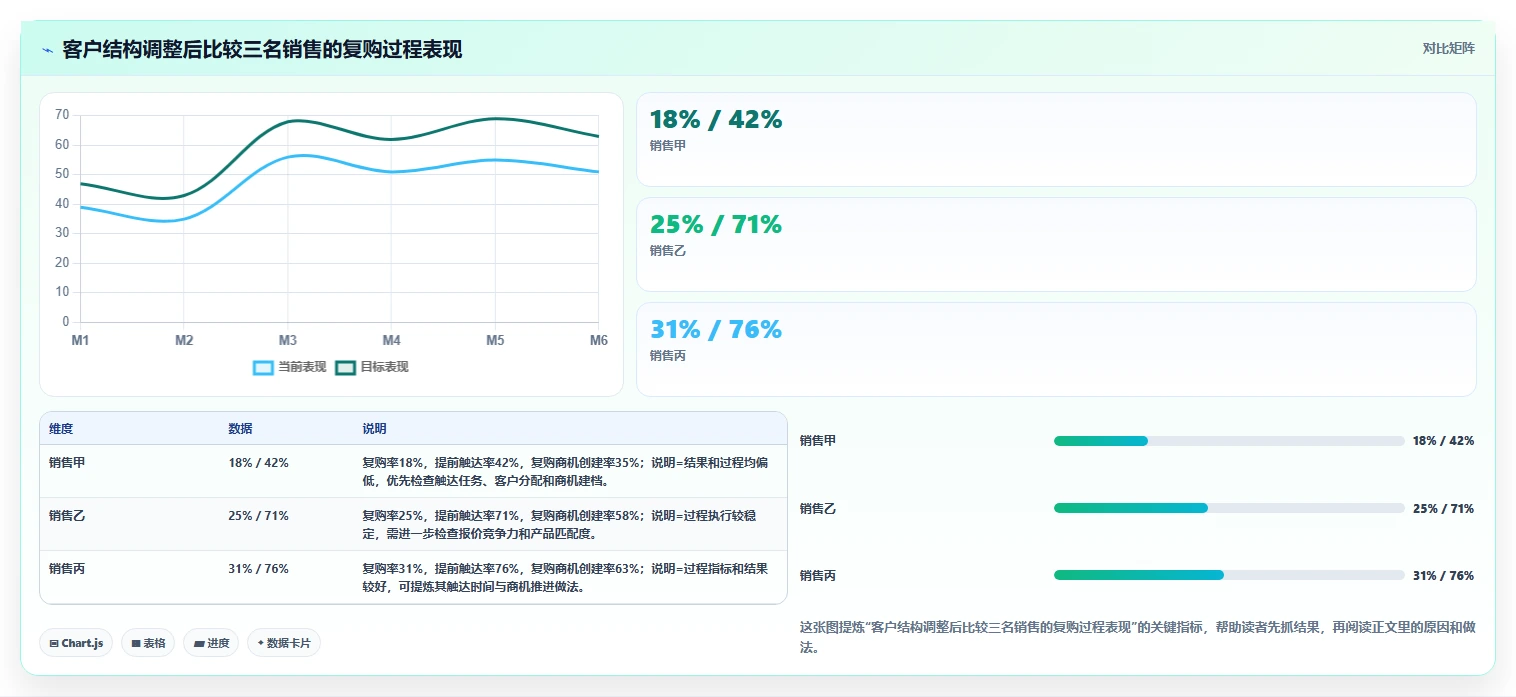This screenshot has height=697, width=1516.
Task: Click the 进度 tag
Action: coord(211,643)
